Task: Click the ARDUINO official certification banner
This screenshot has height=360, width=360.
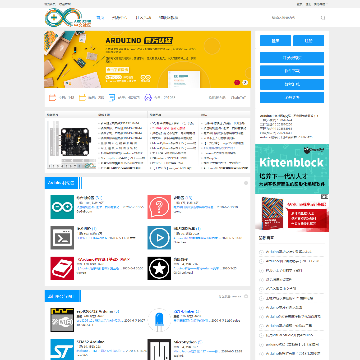Action: click(x=147, y=59)
